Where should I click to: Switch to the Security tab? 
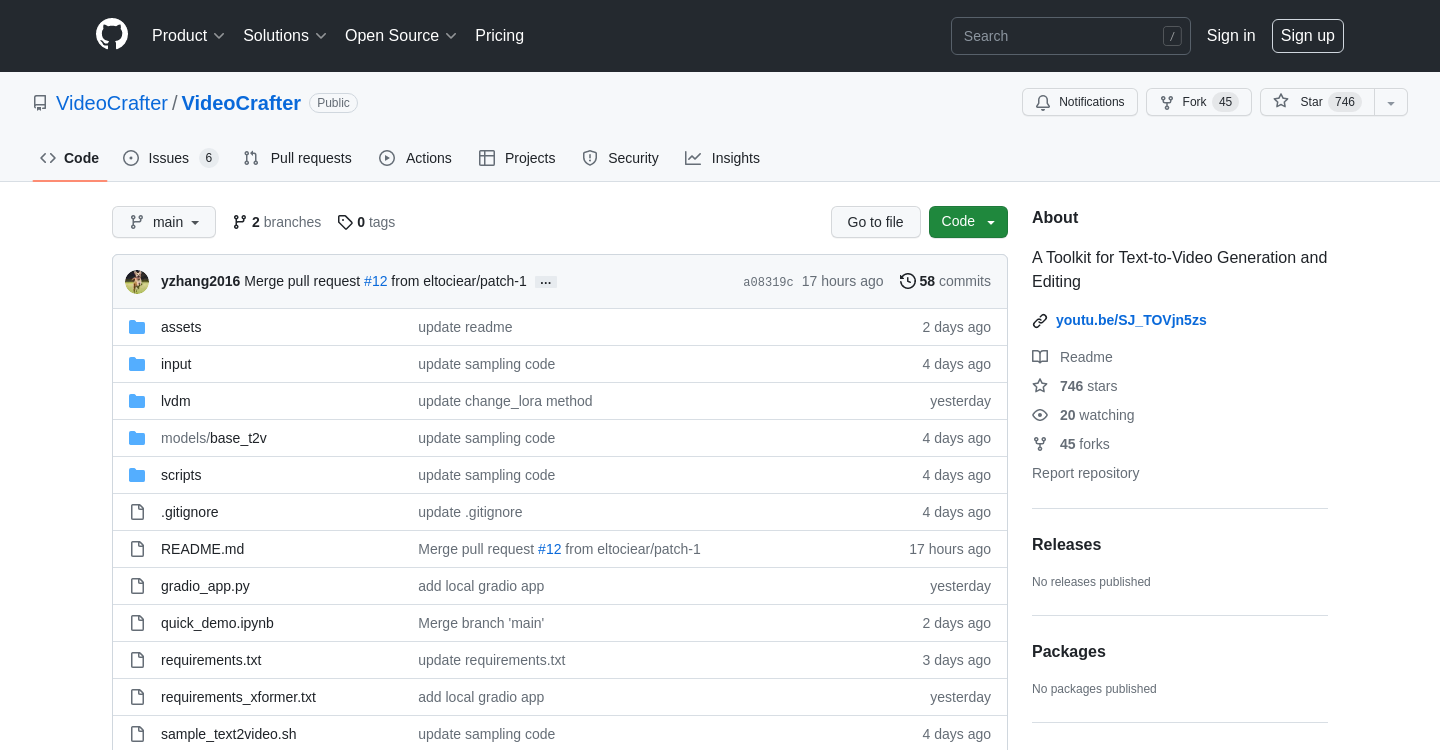[620, 158]
